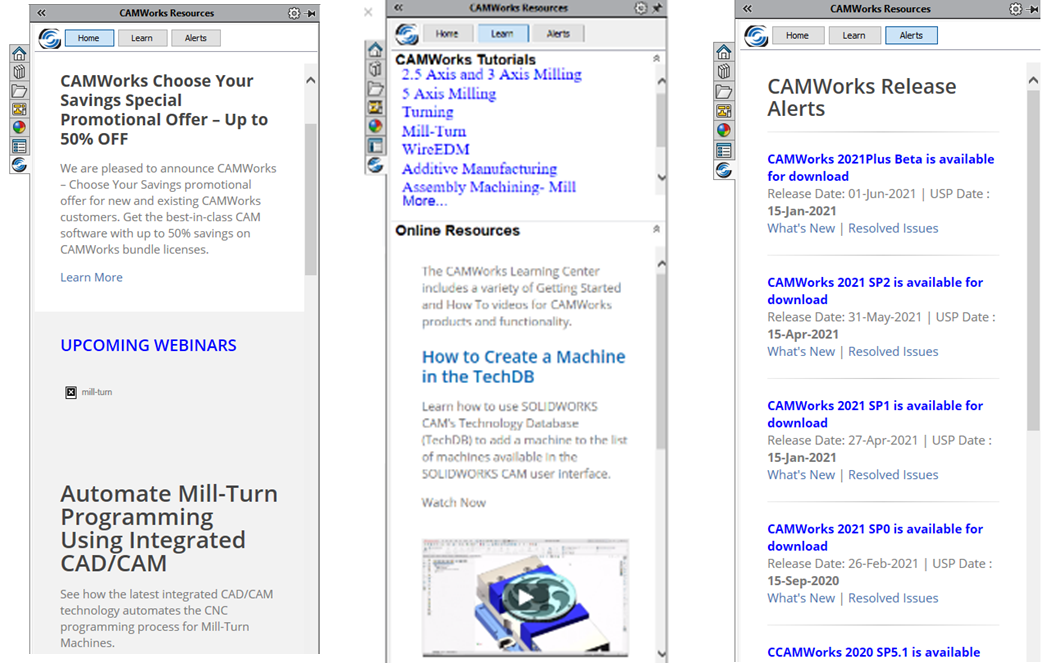Open Mill-Turn tutorial link
1047x663 pixels.
tap(433, 131)
